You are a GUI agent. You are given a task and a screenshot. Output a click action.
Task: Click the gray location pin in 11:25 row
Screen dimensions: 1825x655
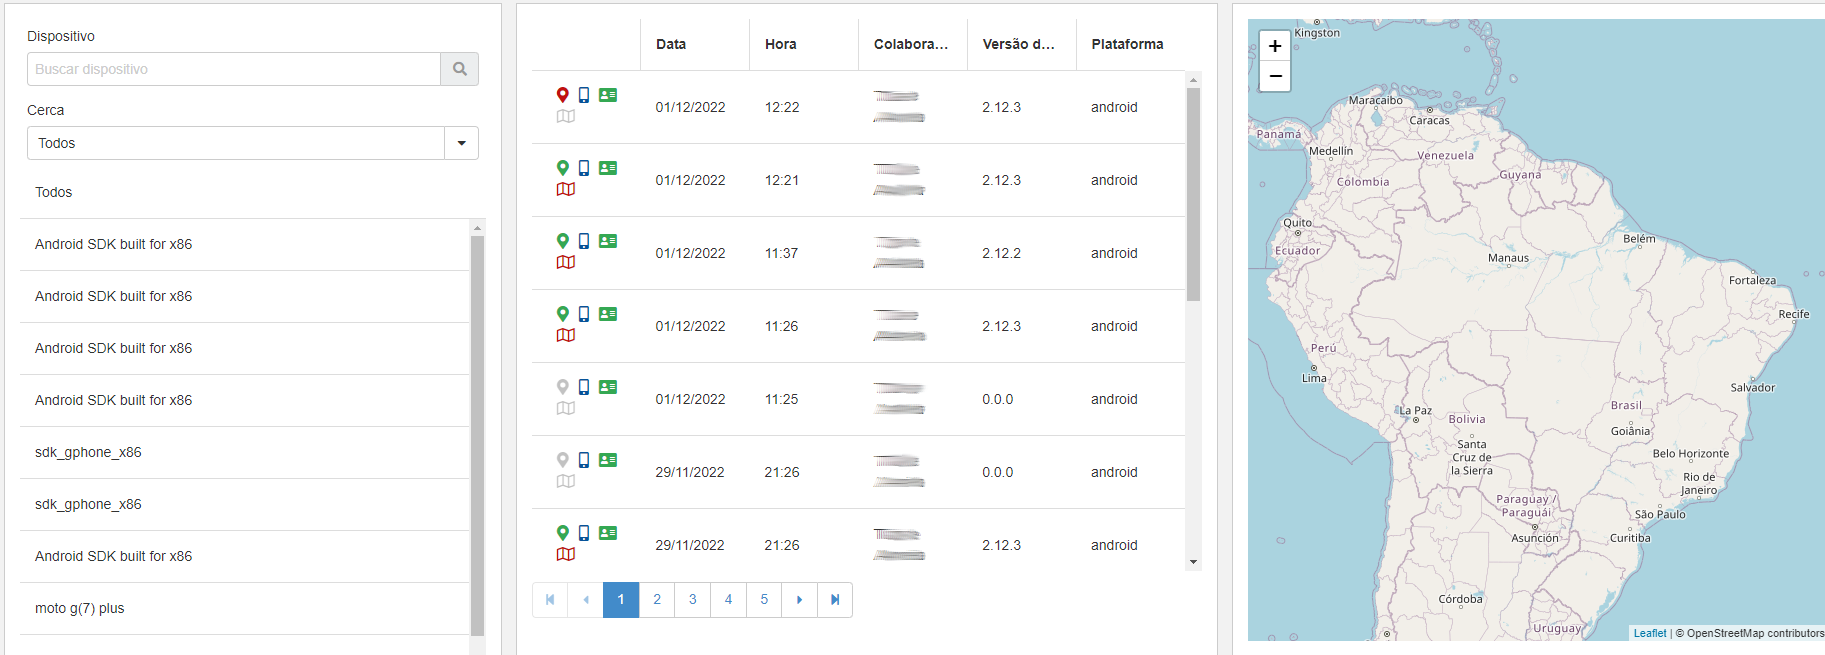pos(563,387)
